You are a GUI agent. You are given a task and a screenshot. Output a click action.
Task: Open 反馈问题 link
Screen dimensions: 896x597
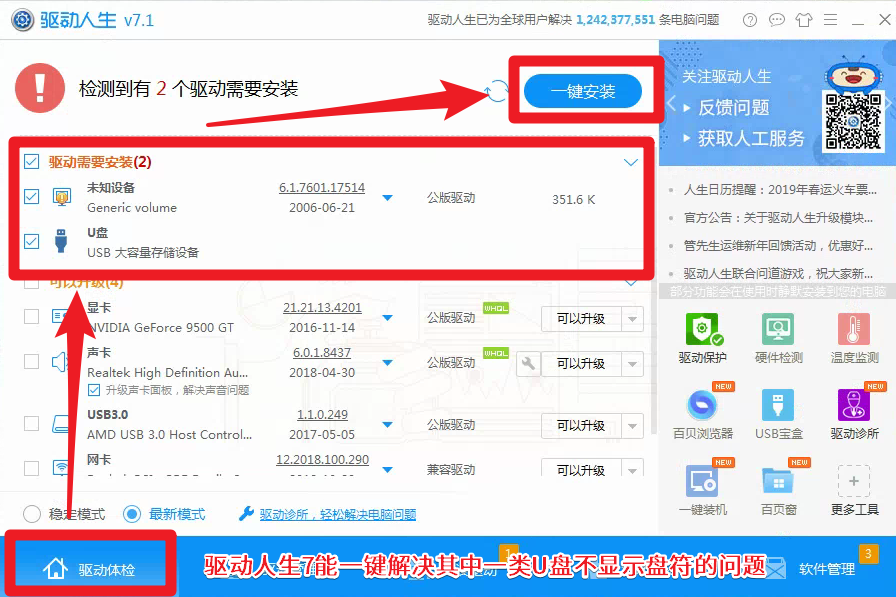click(733, 107)
